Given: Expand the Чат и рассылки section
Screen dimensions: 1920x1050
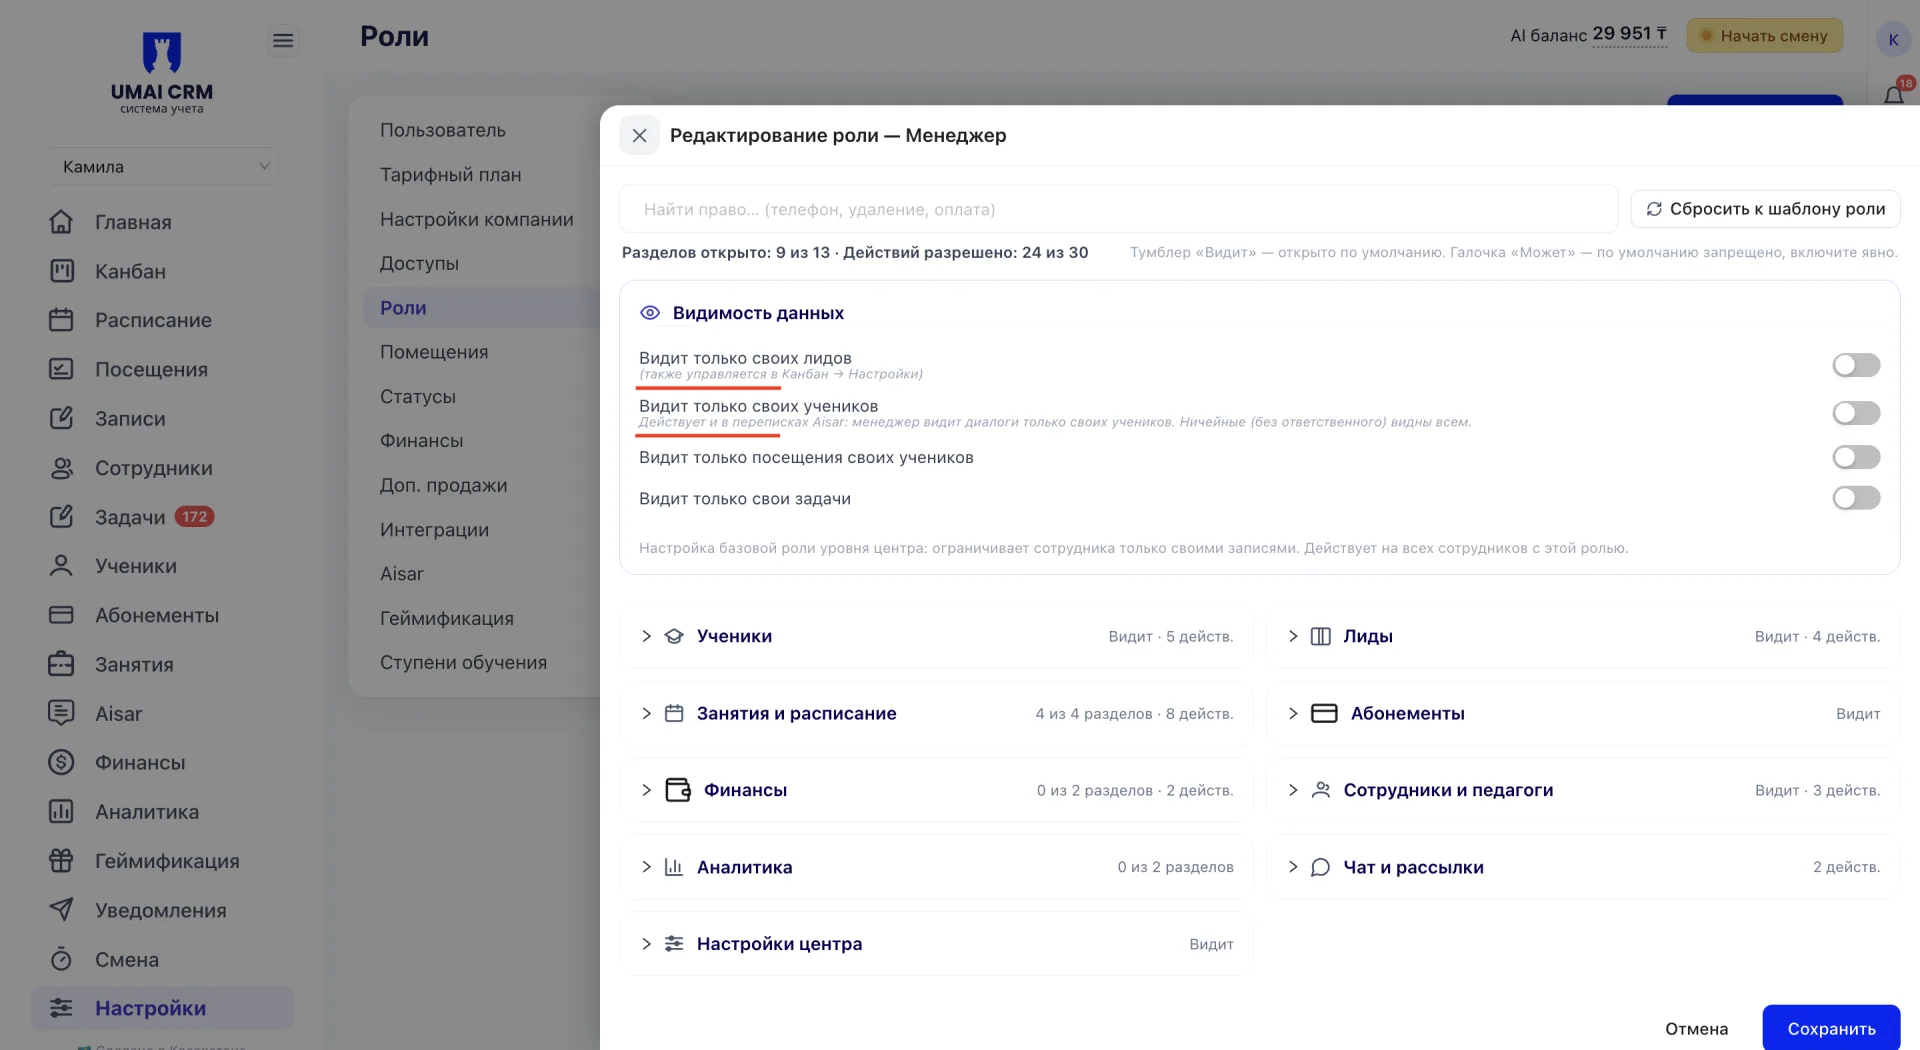Looking at the screenshot, I should pyautogui.click(x=1583, y=867).
